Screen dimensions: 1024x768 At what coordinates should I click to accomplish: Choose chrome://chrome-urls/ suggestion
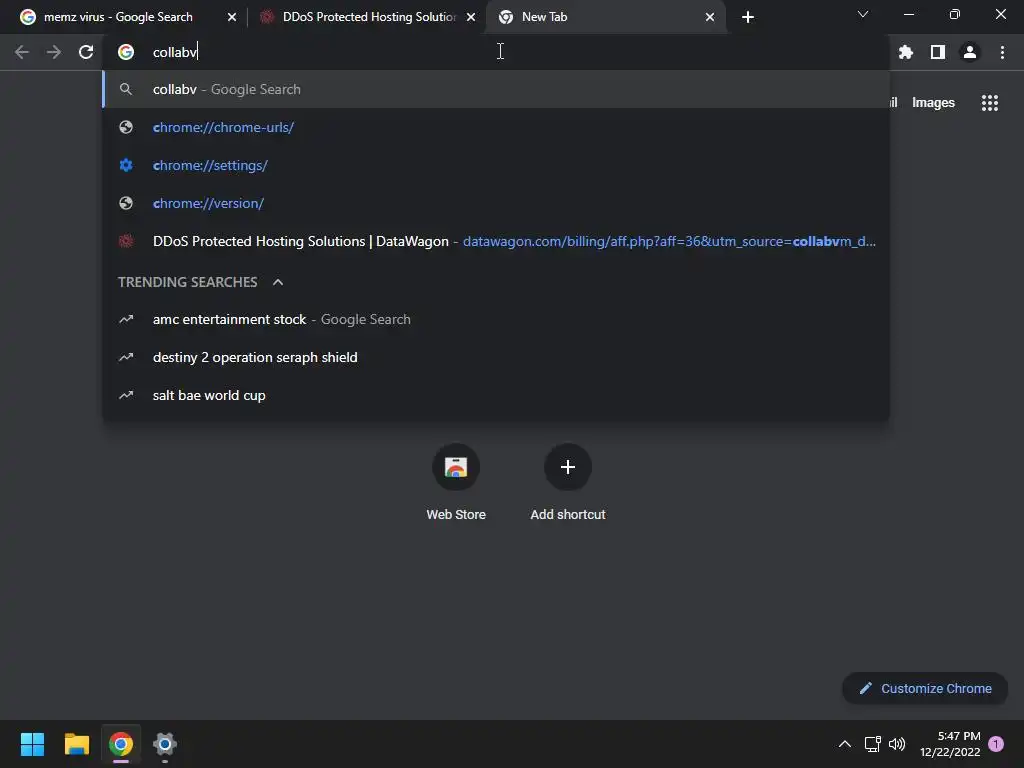click(x=496, y=127)
